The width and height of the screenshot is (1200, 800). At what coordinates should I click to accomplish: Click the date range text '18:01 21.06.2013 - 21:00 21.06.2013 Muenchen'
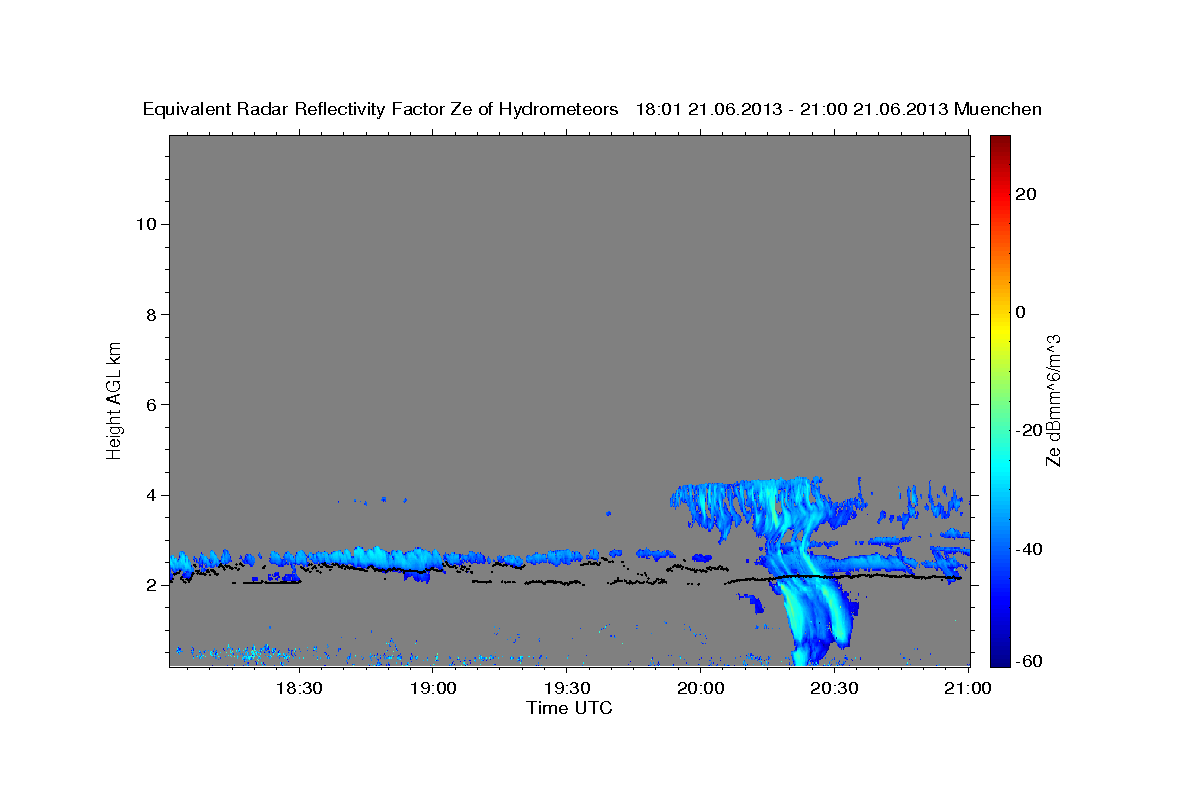coord(839,109)
